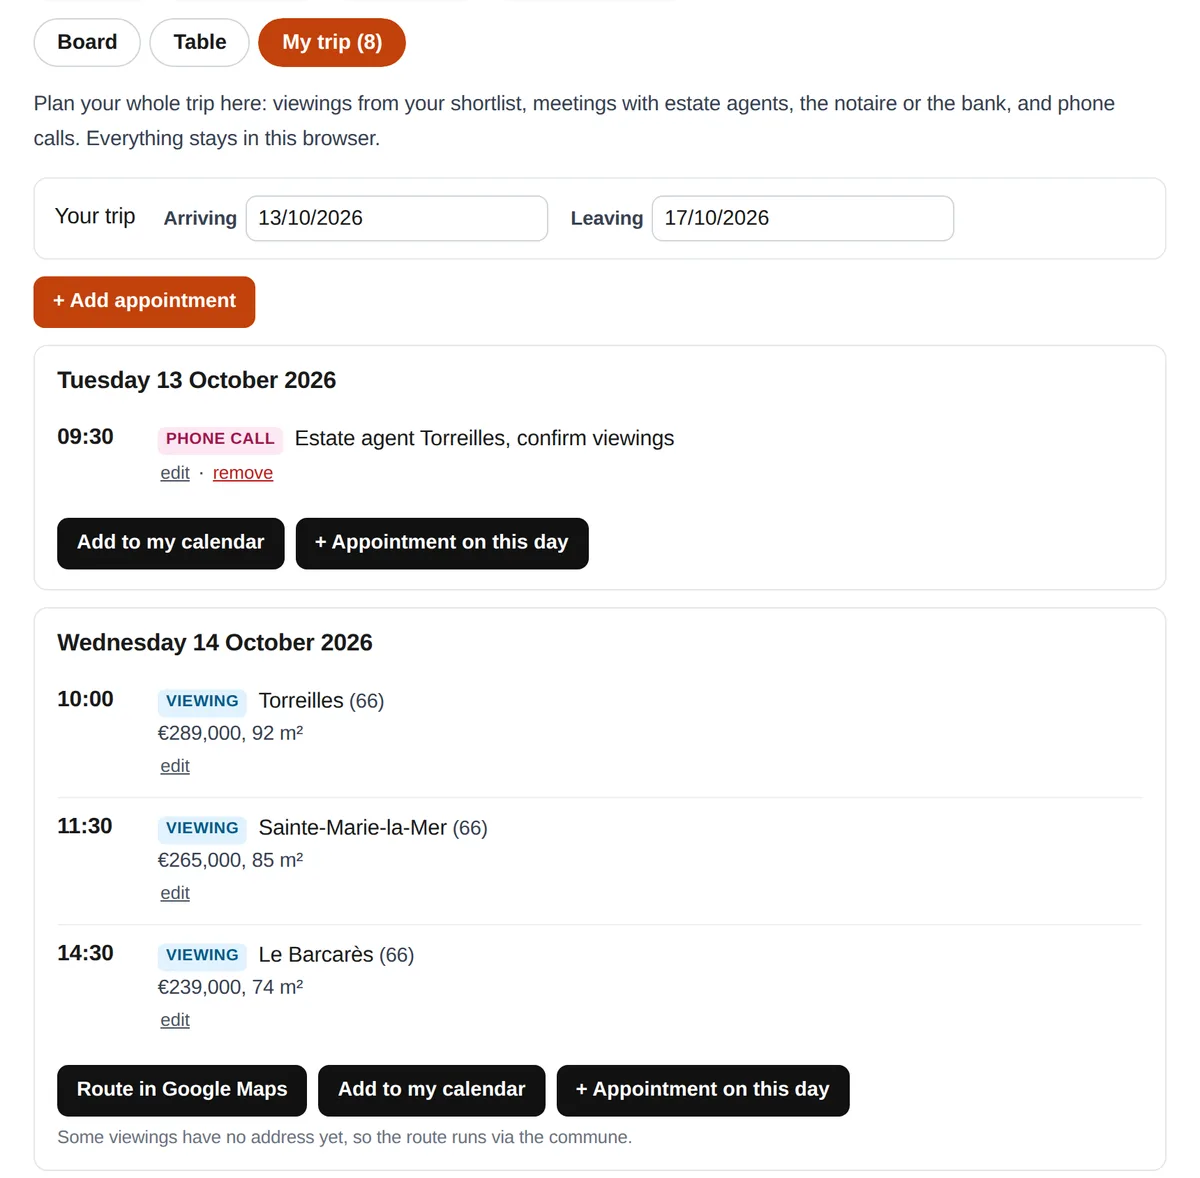
Task: Edit the 09:30 phone call appointment
Action: click(175, 473)
